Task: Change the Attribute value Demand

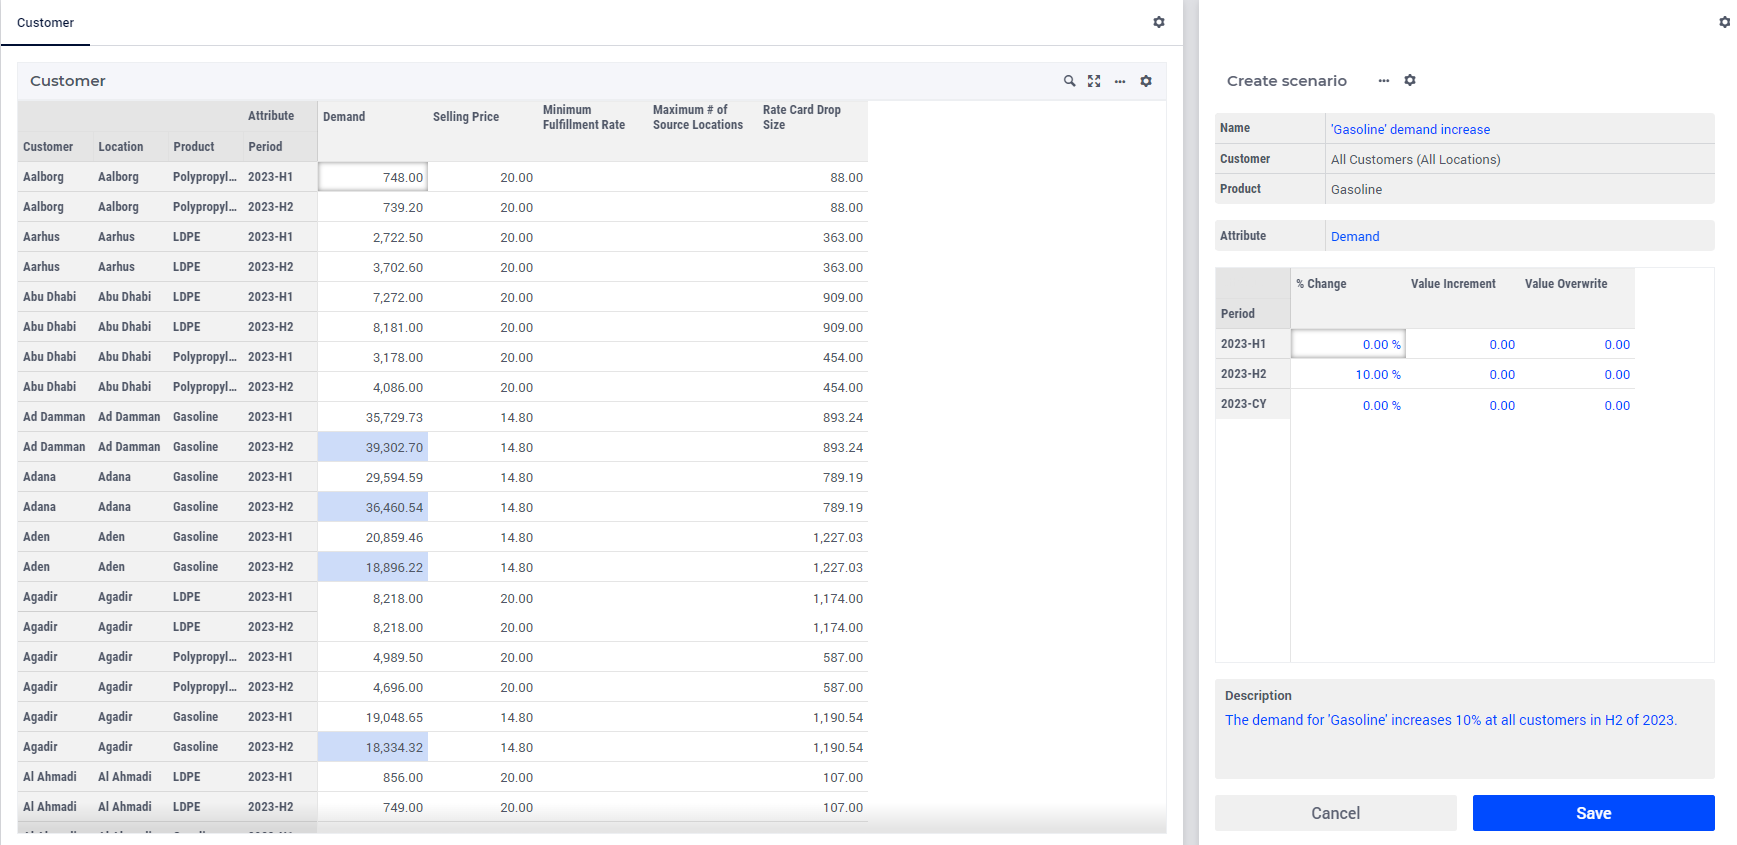Action: (1519, 236)
